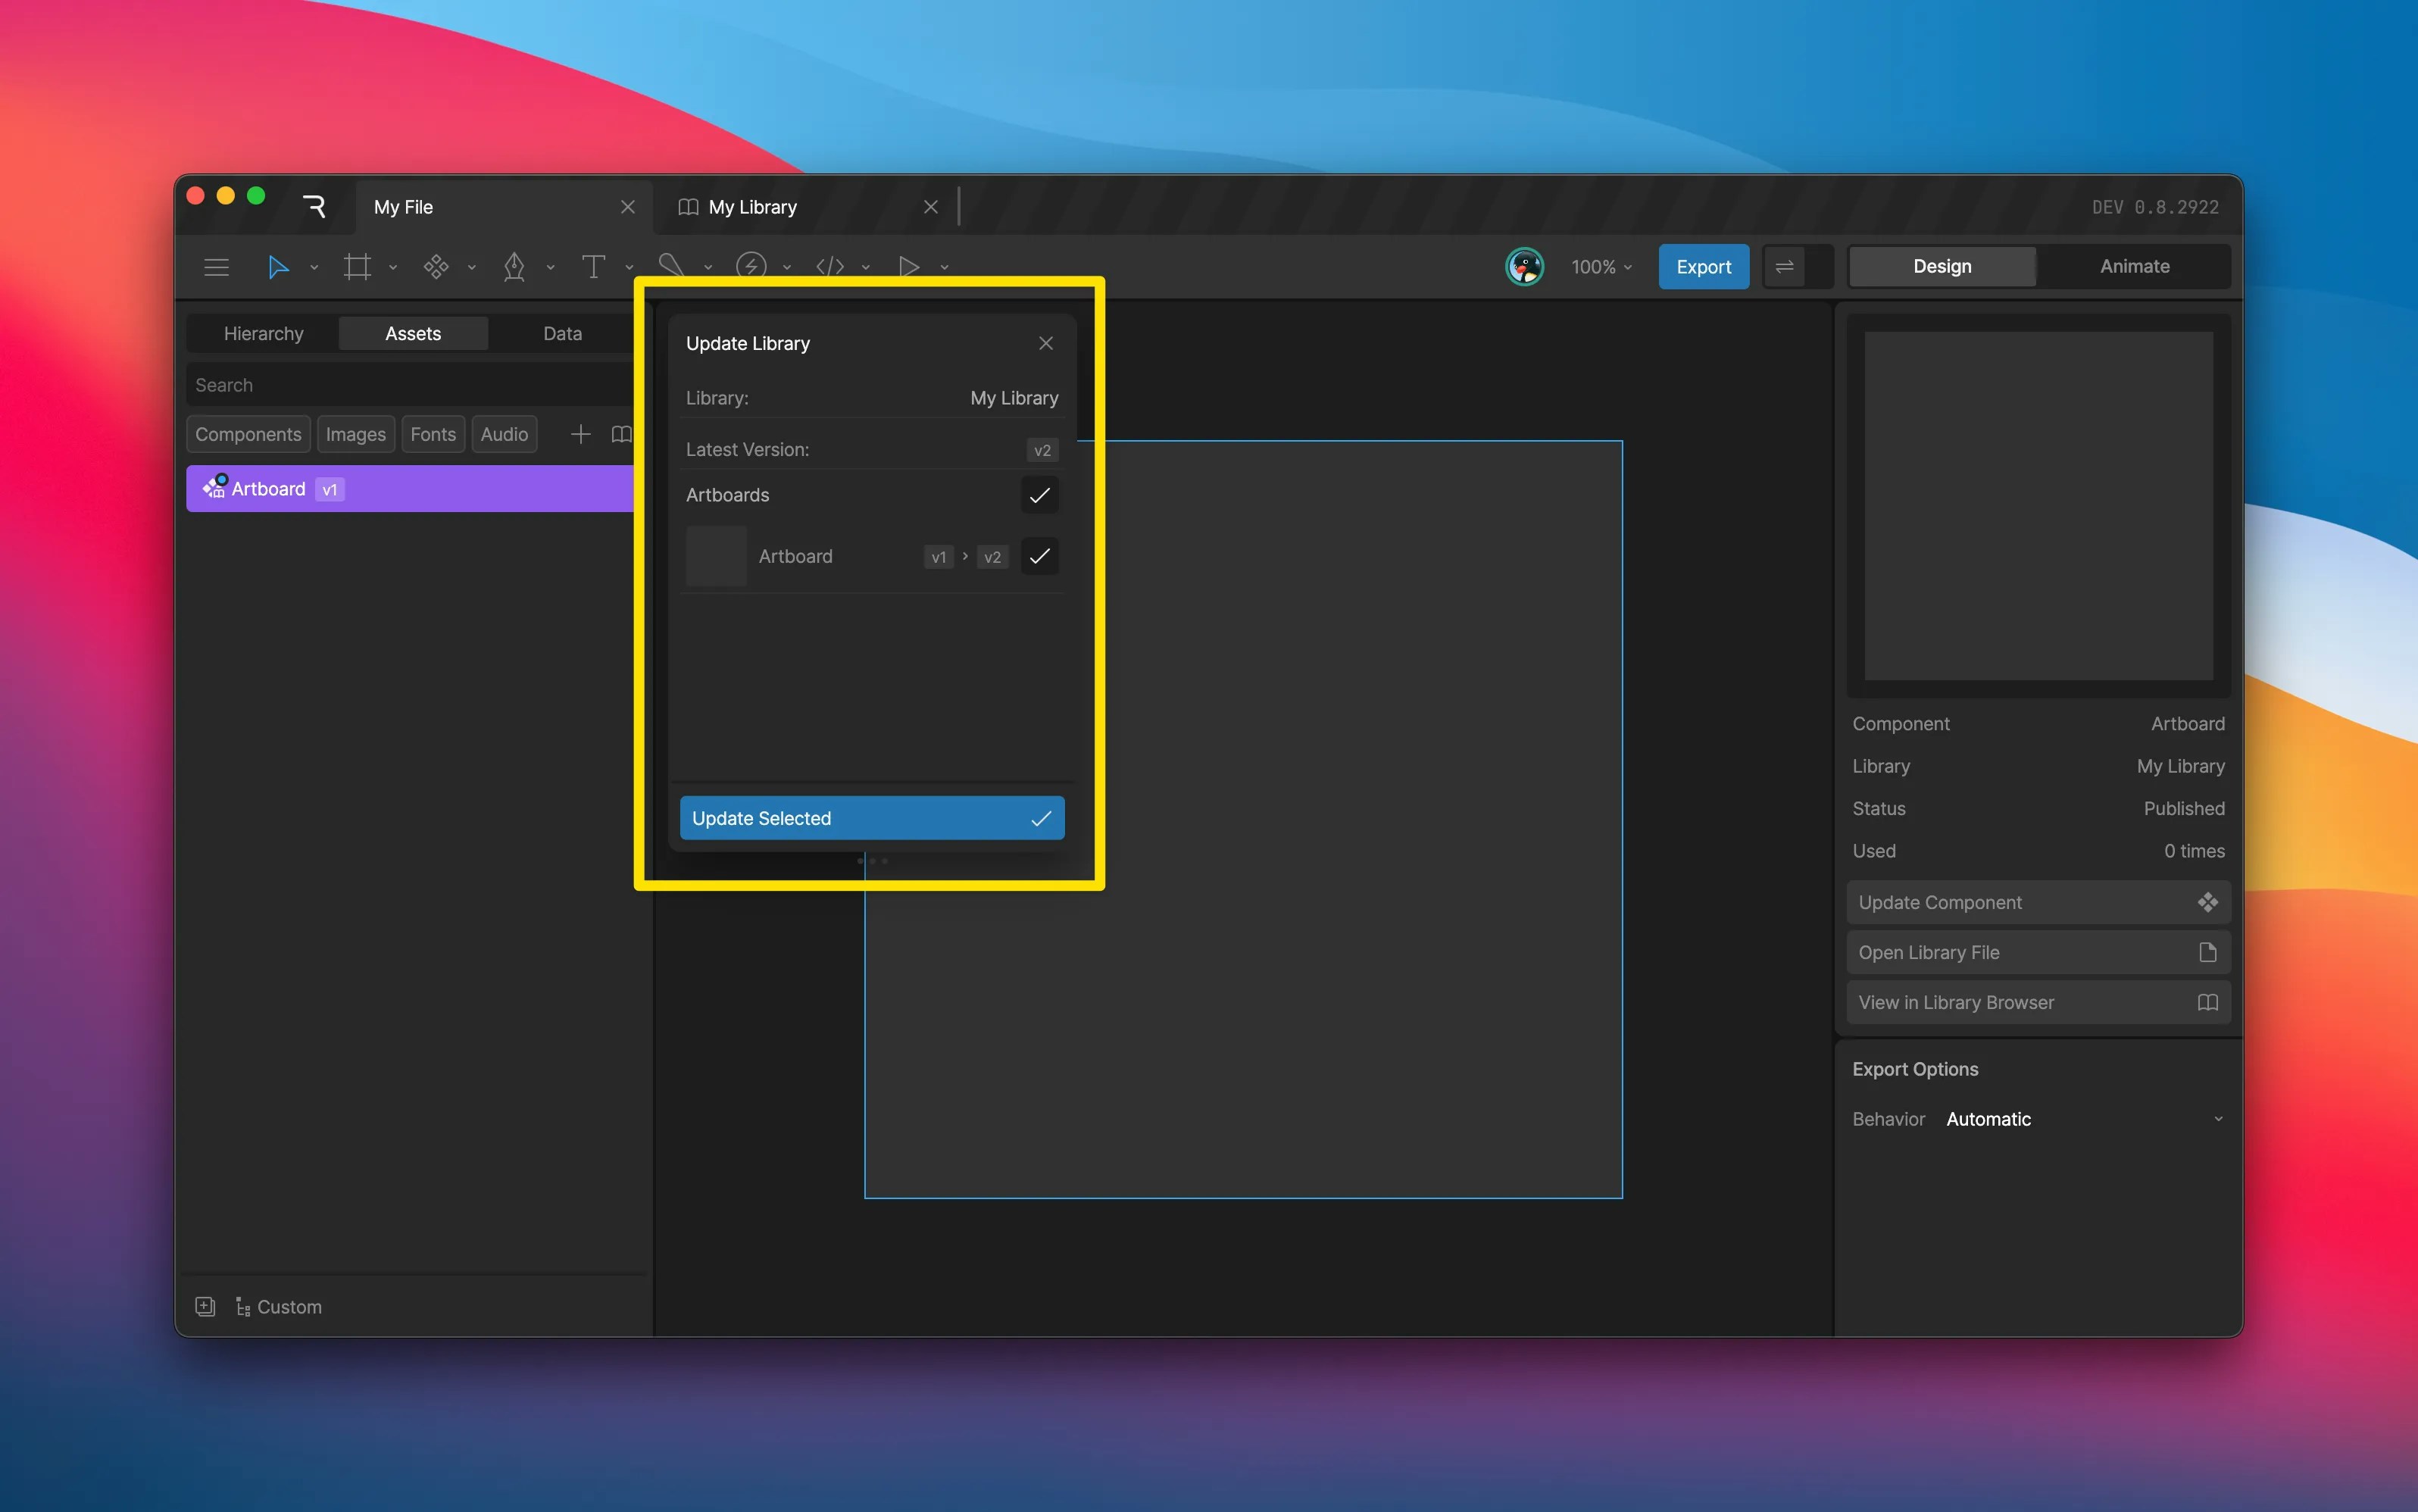This screenshot has height=1512, width=2418.
Task: Select the Artboard frame tool
Action: tap(357, 267)
